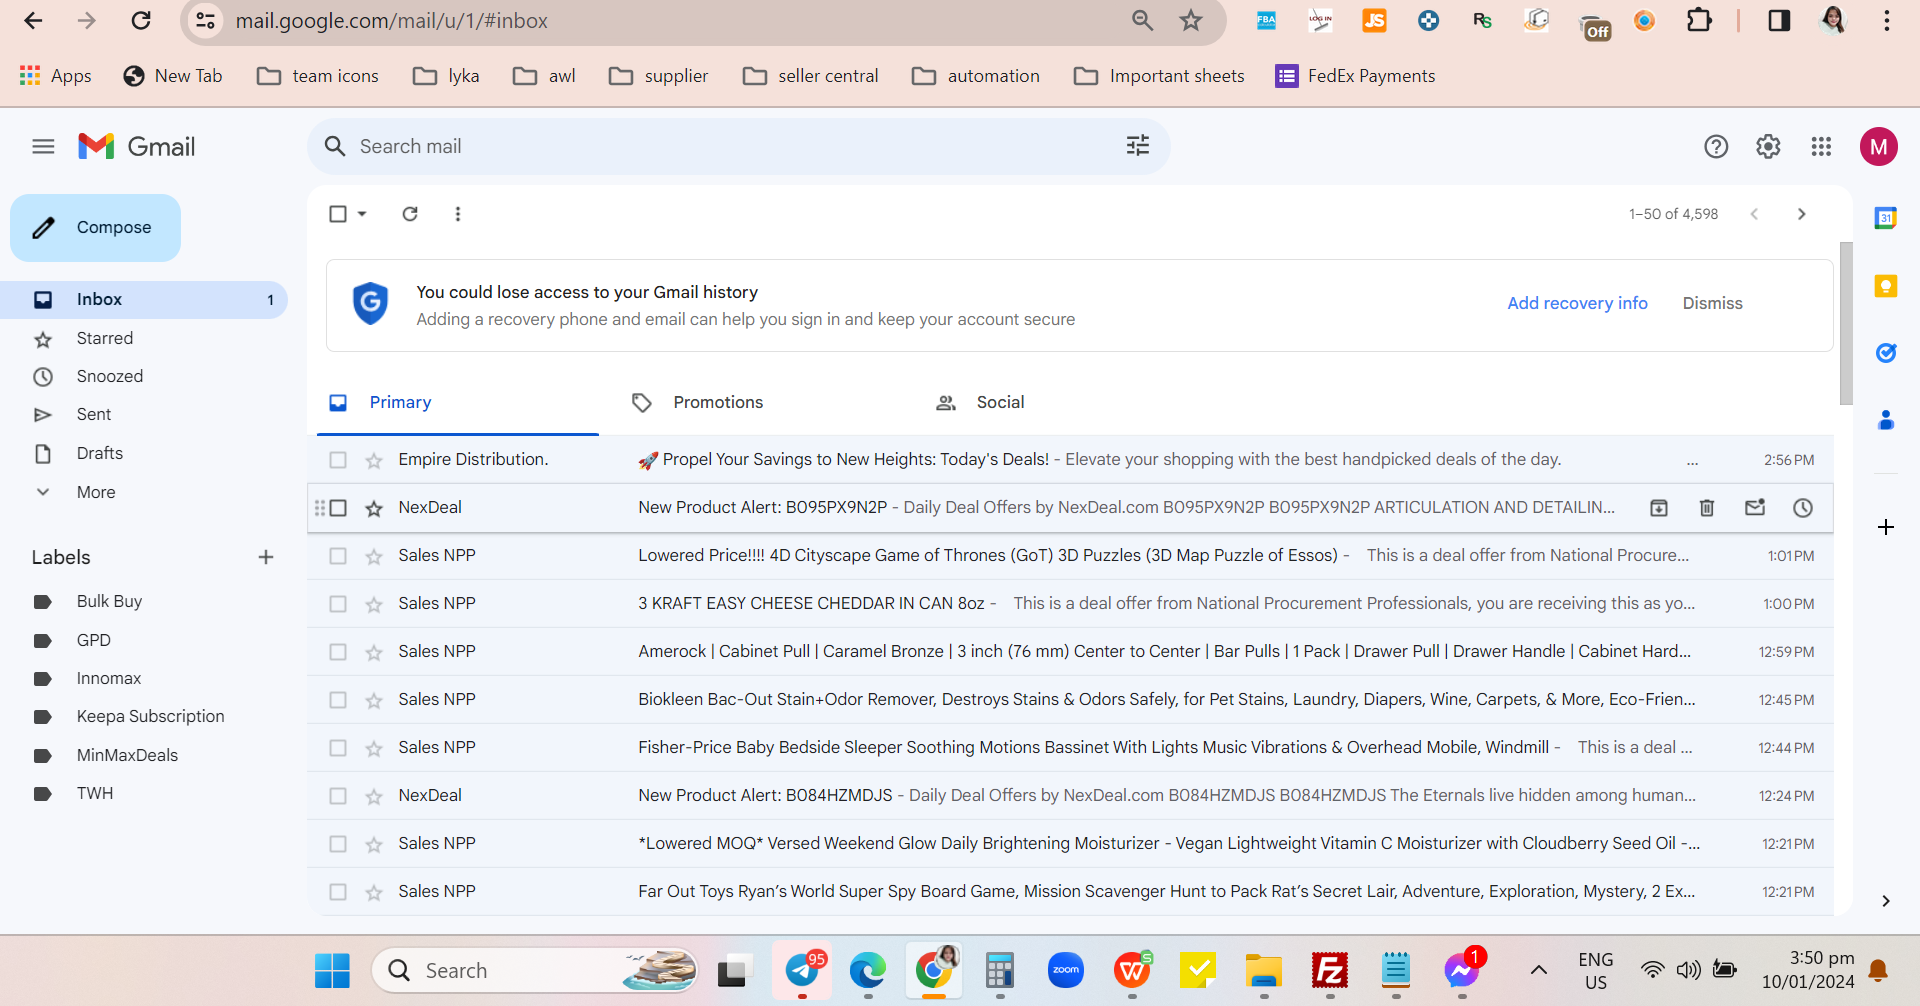Open the Google apps grid
This screenshot has height=1006, width=1920.
(x=1821, y=147)
